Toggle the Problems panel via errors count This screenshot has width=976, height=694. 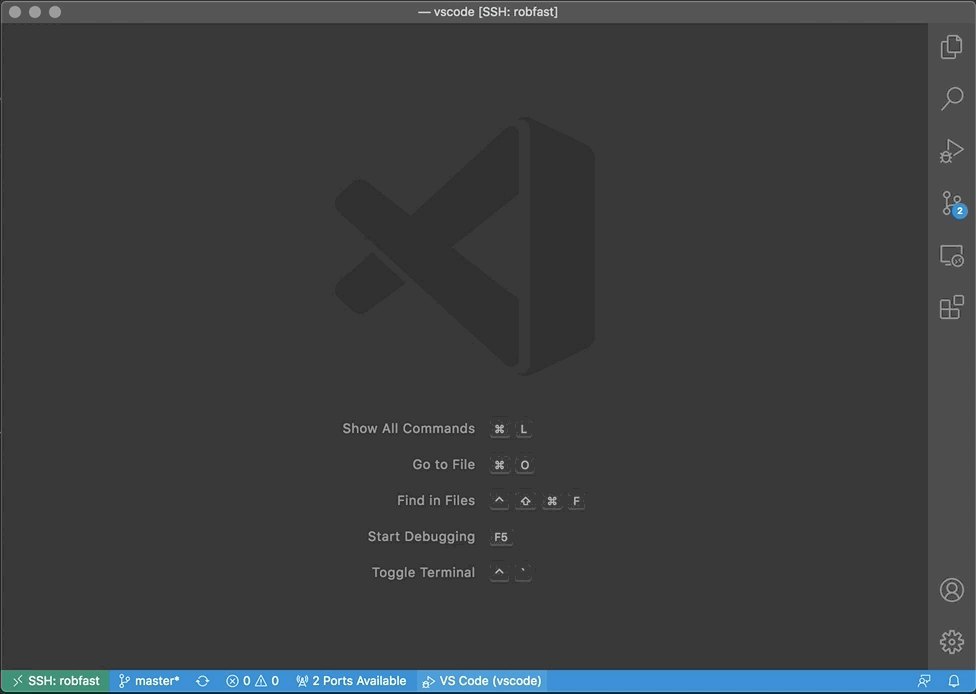tap(239, 681)
